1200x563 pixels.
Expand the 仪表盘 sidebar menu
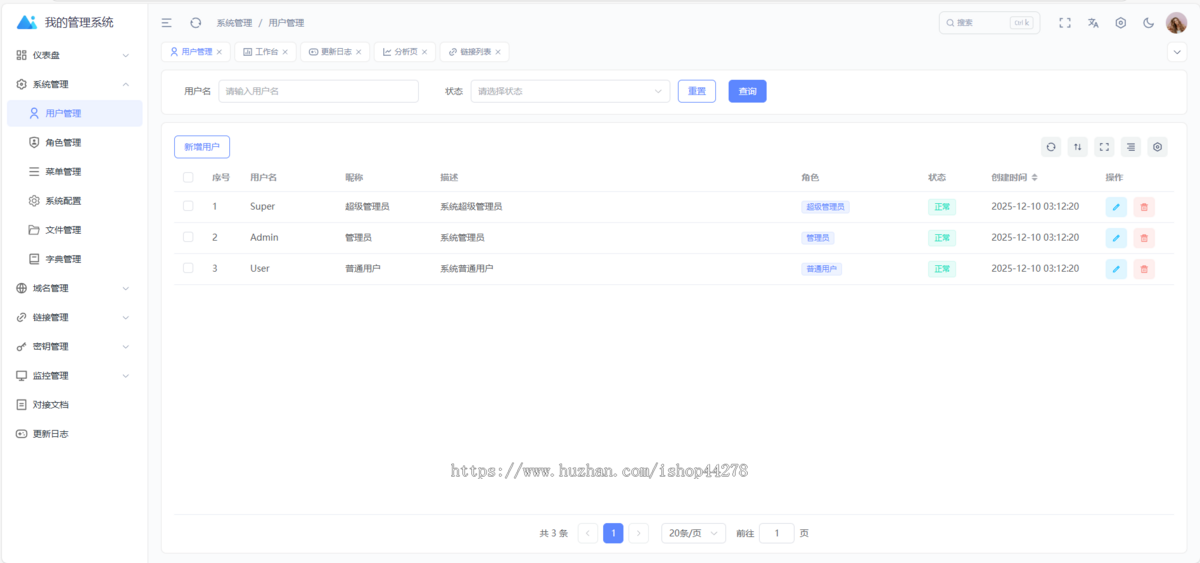[x=74, y=55]
